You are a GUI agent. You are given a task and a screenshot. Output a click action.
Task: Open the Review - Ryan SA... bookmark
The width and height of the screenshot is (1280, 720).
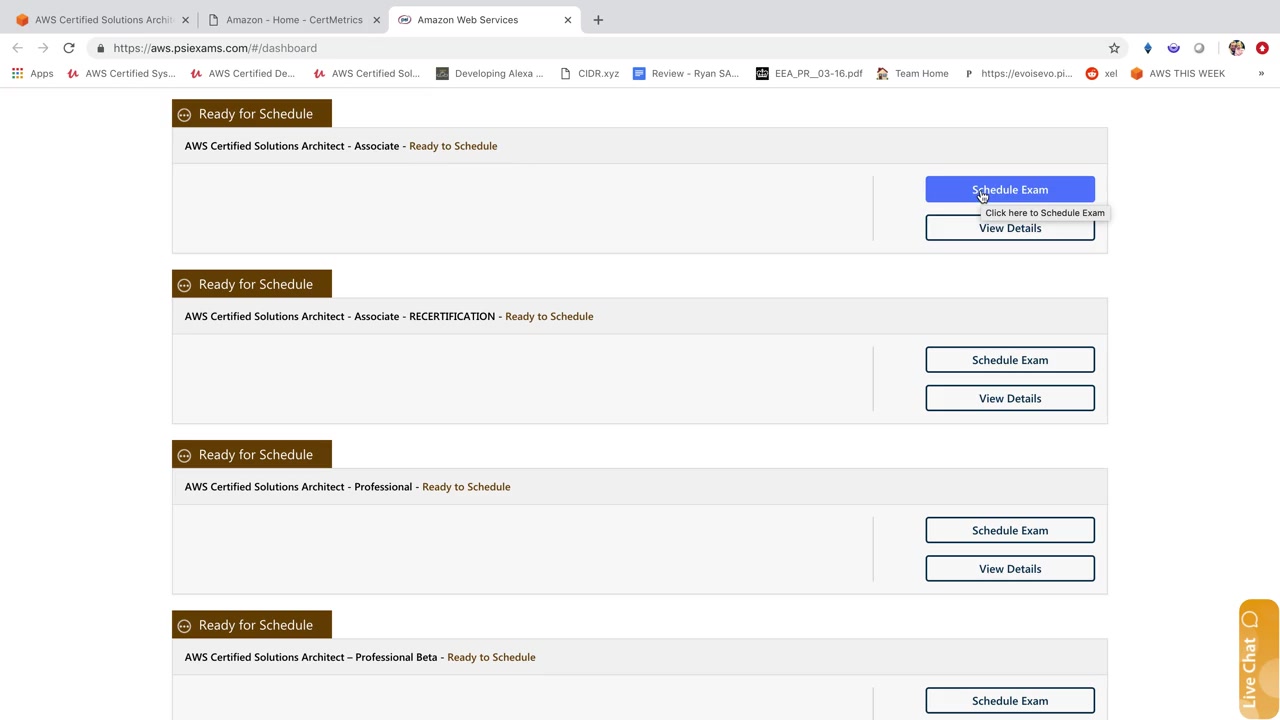pyautogui.click(x=686, y=73)
